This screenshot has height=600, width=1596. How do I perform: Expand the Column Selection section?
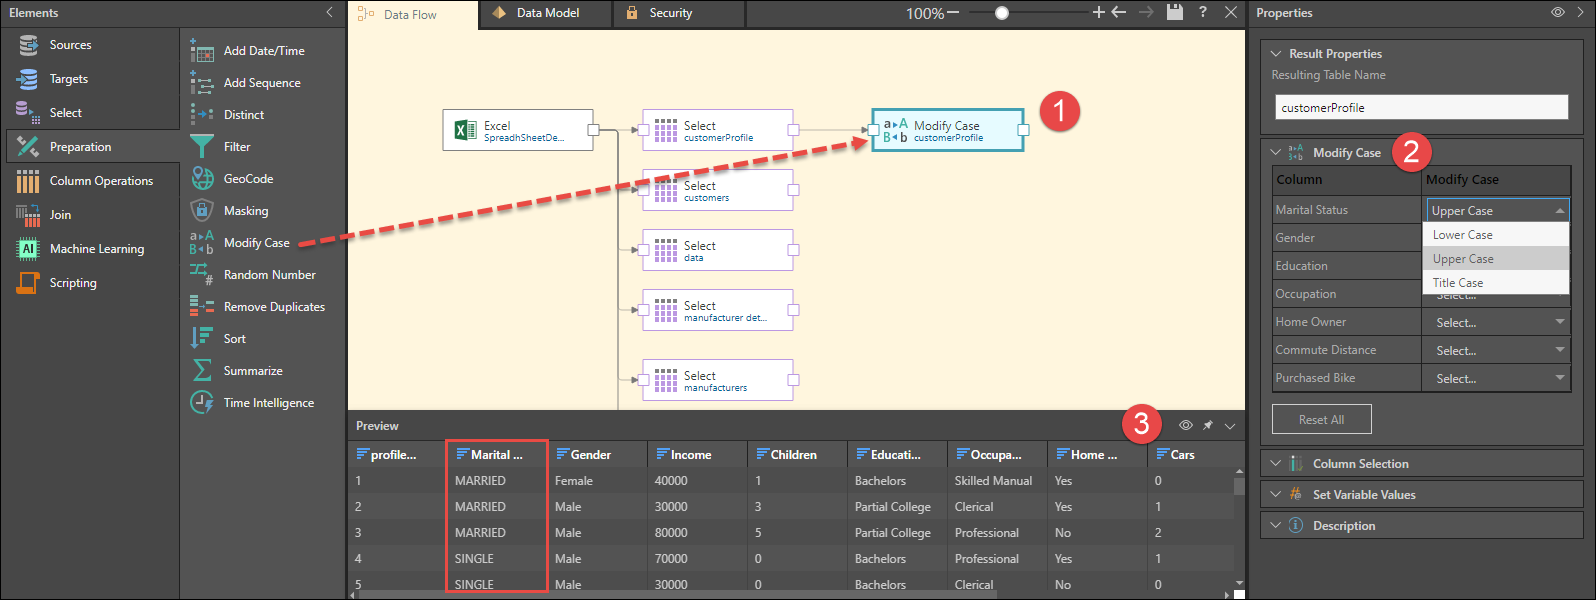(1360, 464)
